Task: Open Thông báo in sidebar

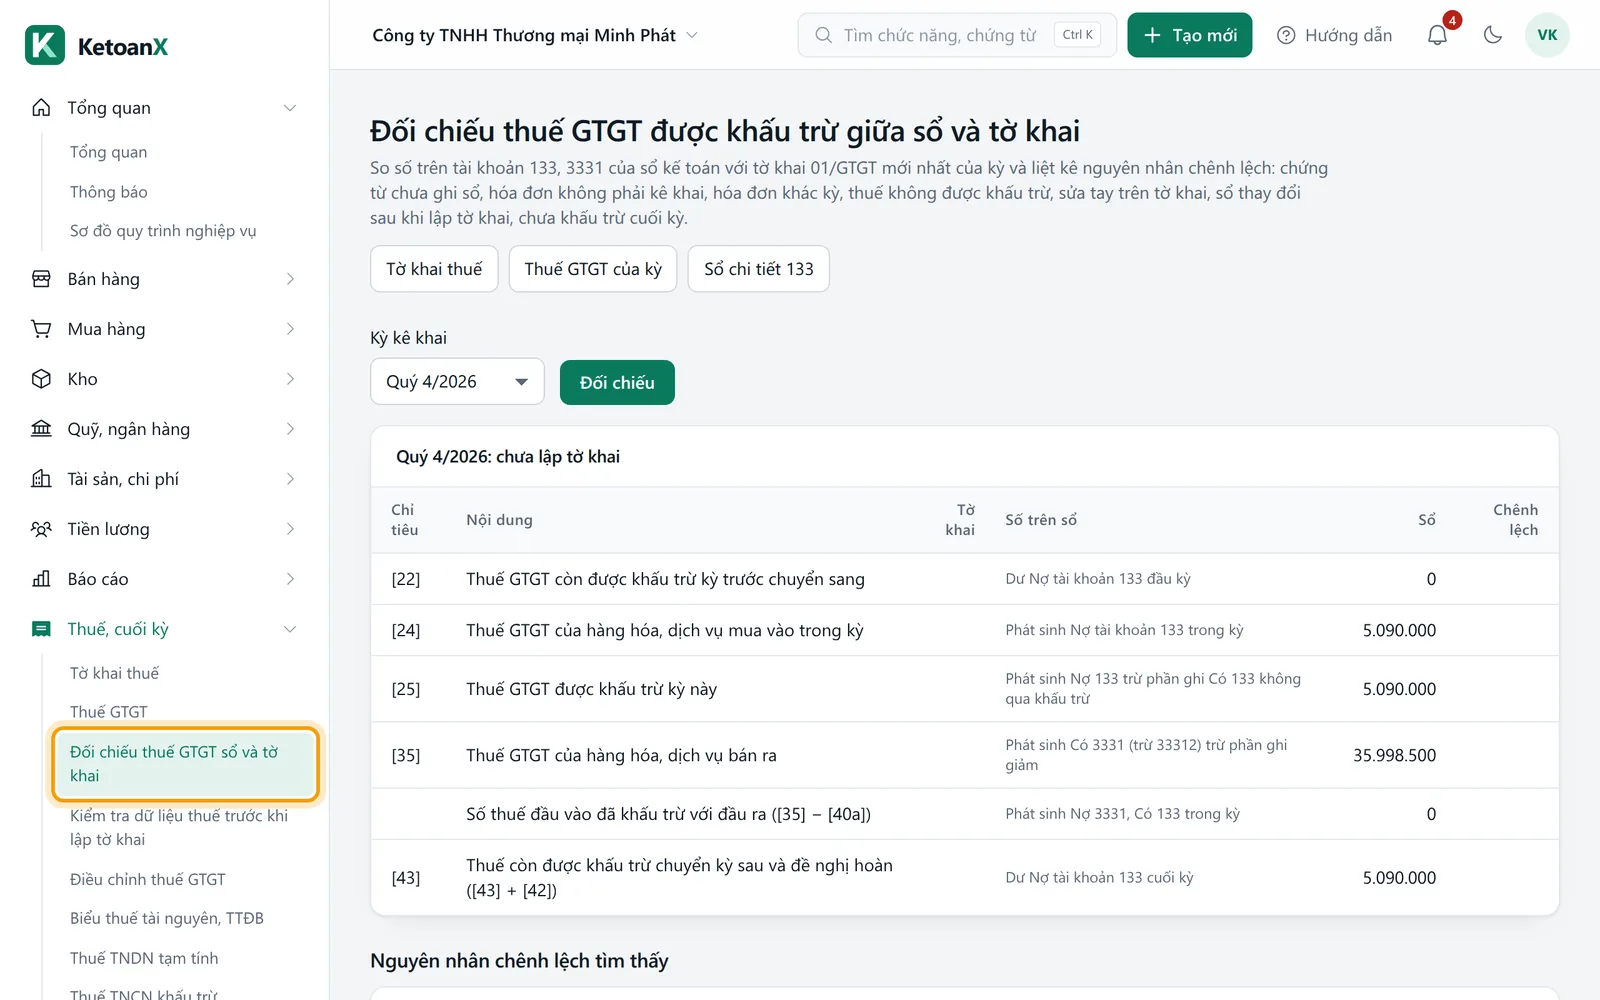Action: click(108, 192)
